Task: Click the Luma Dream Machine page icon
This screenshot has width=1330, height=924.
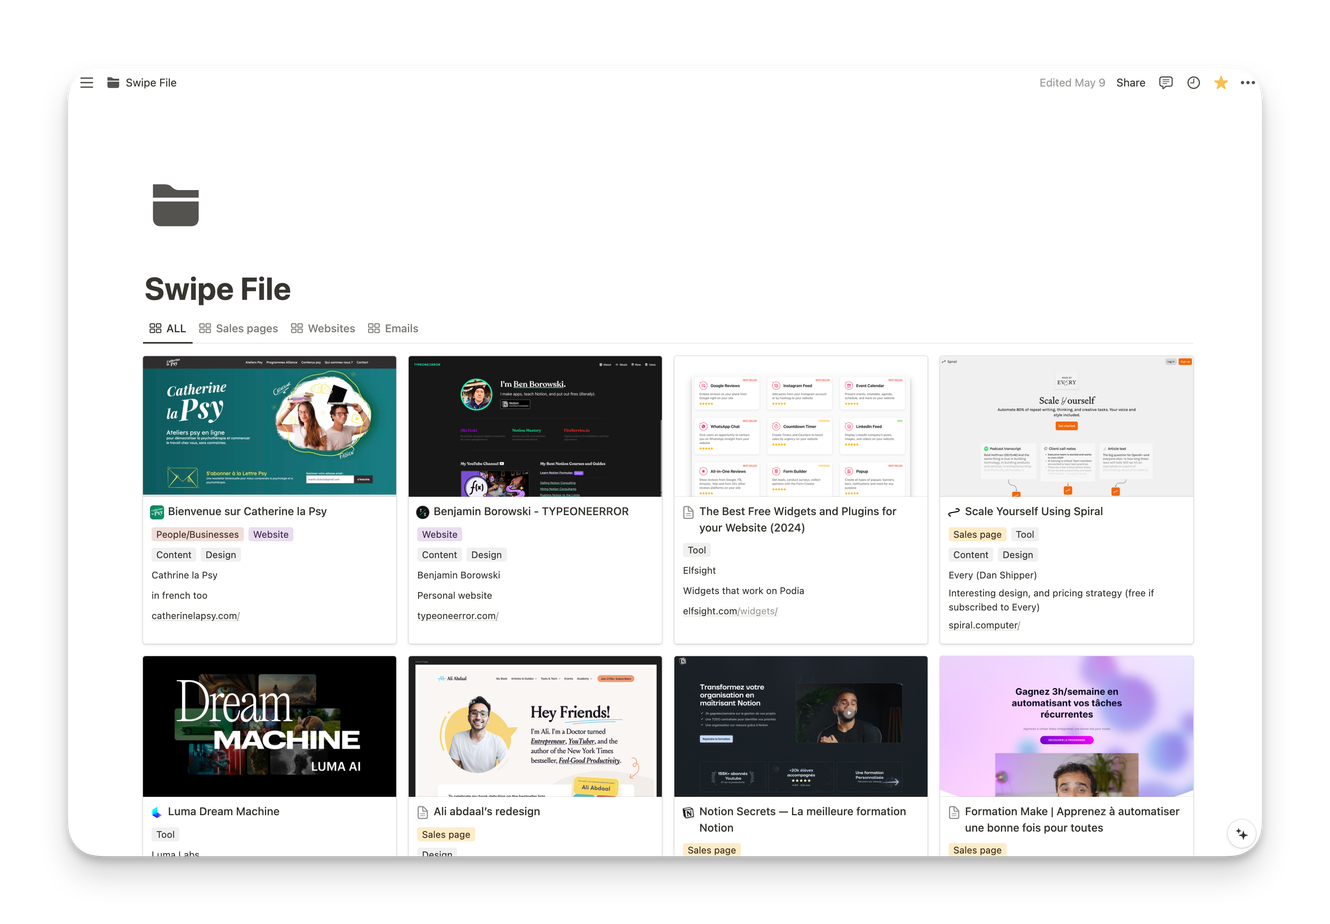Action: (x=157, y=812)
